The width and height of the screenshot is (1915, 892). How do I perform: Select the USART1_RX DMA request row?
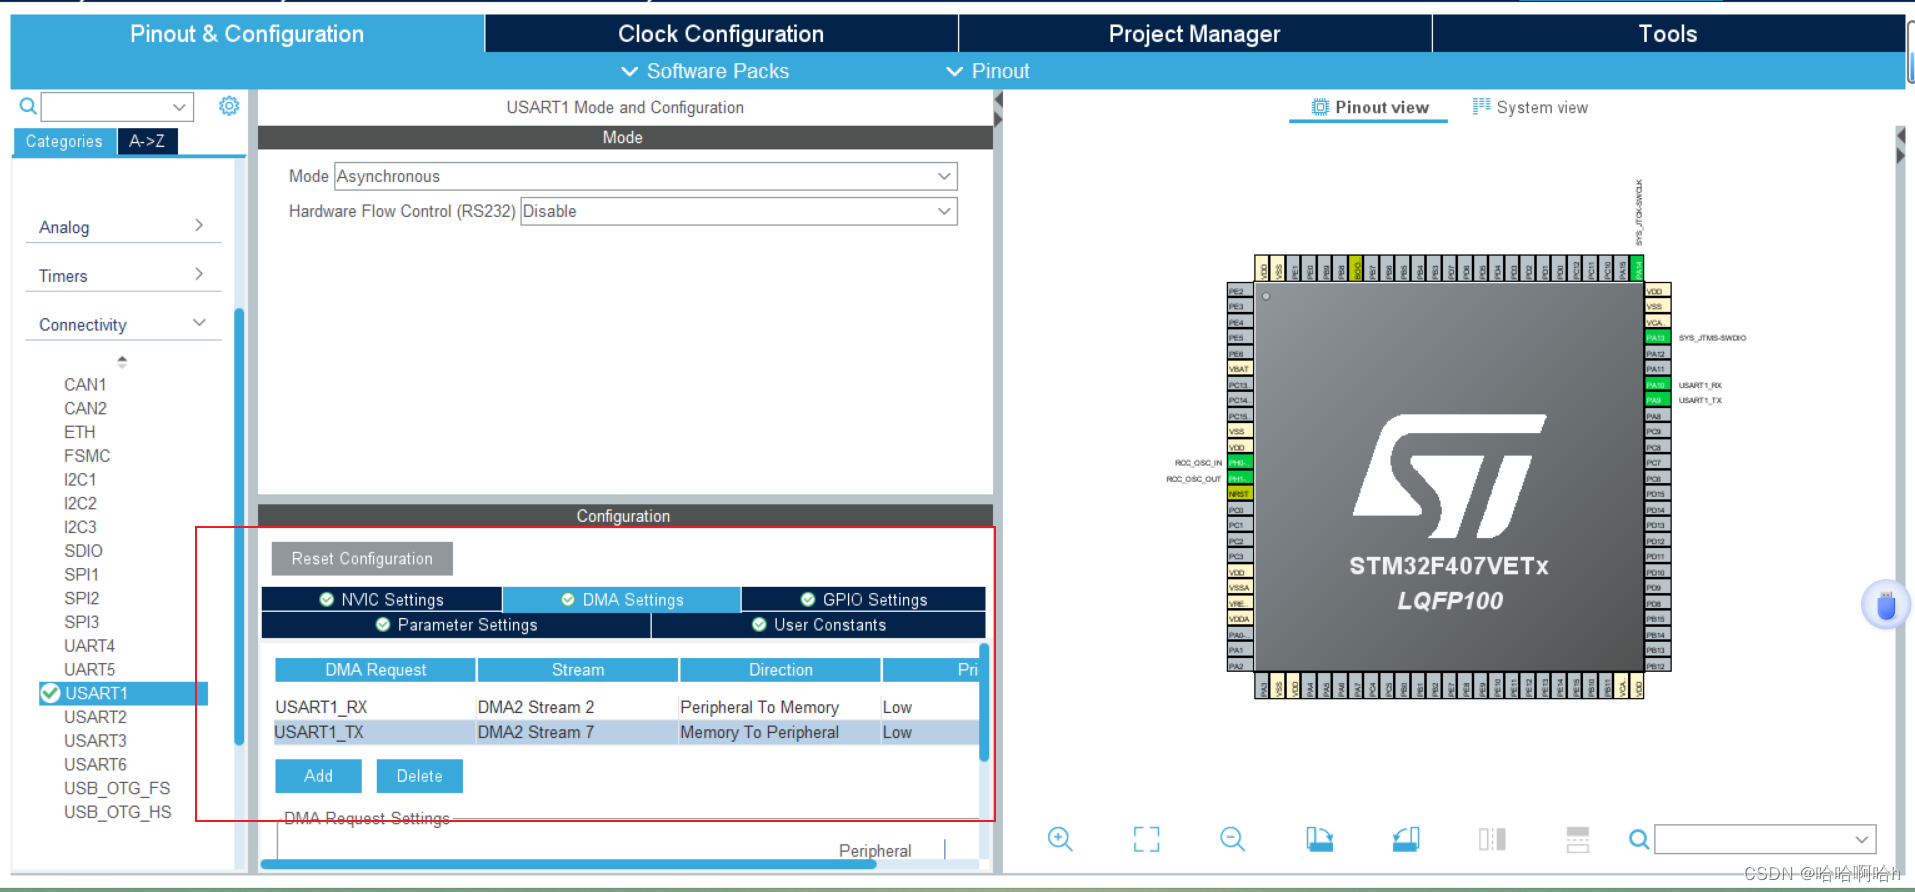(x=321, y=707)
